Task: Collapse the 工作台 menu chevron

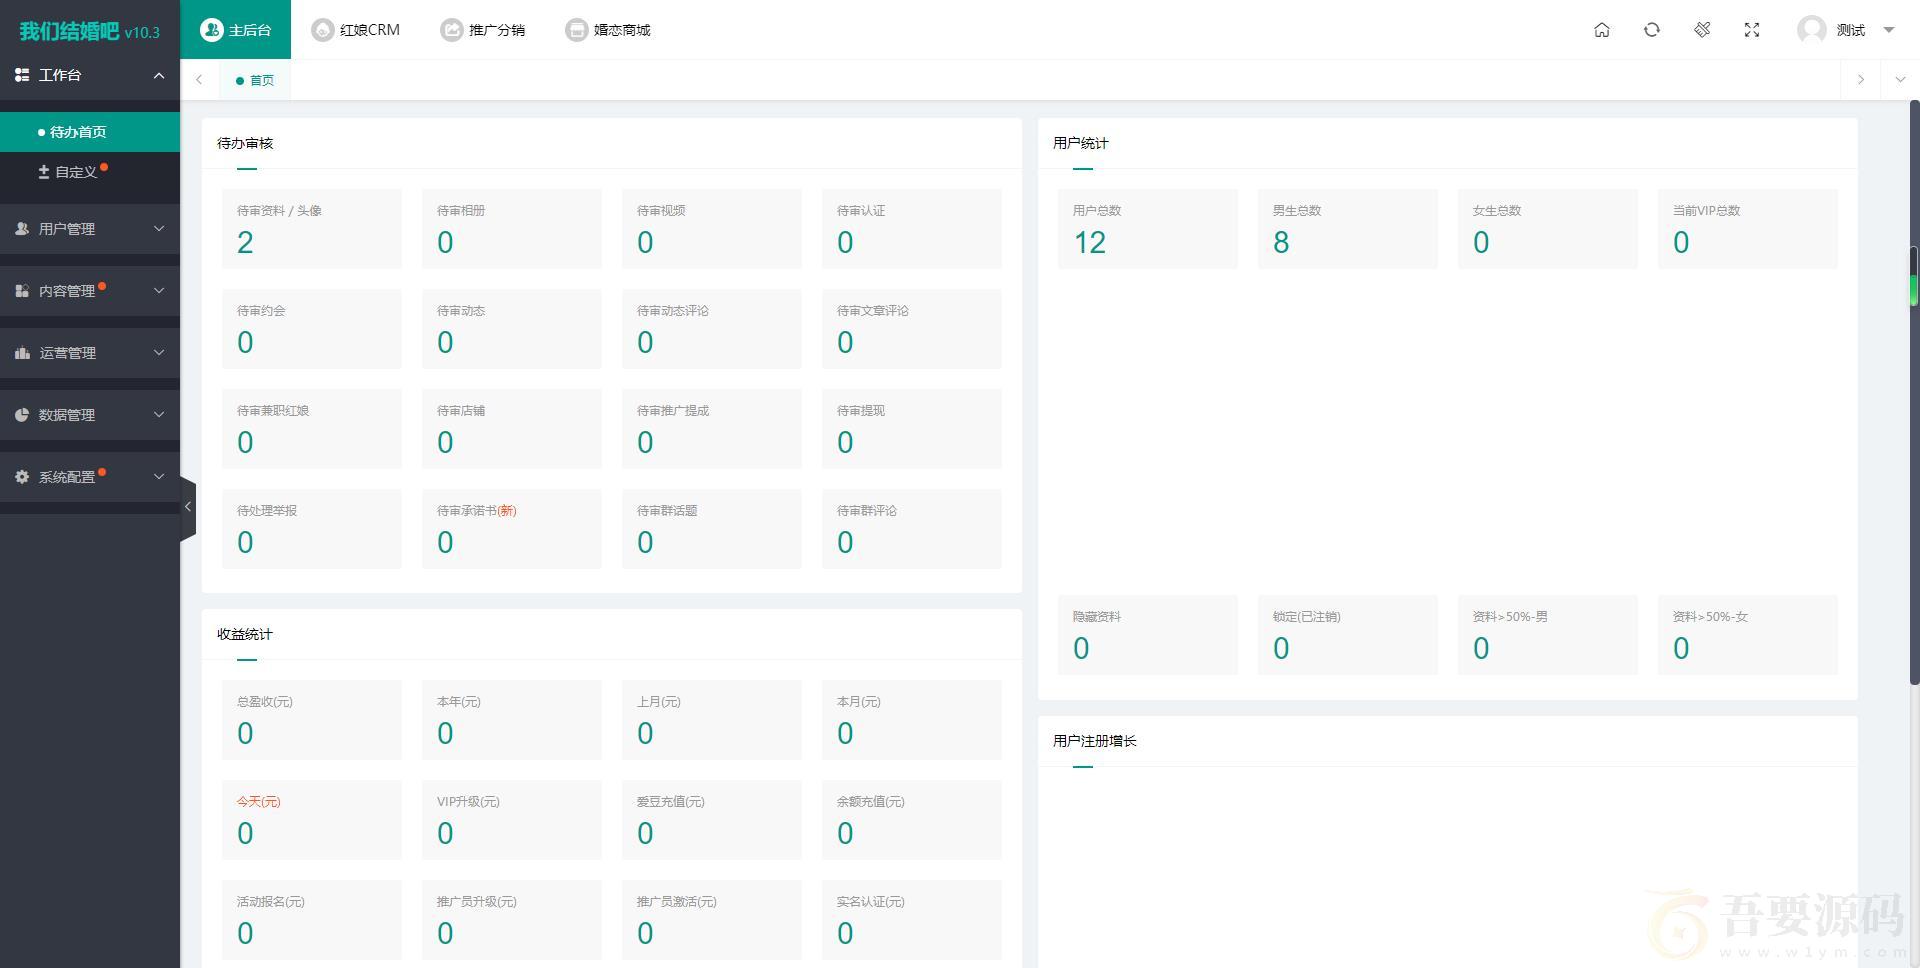Action: [159, 75]
